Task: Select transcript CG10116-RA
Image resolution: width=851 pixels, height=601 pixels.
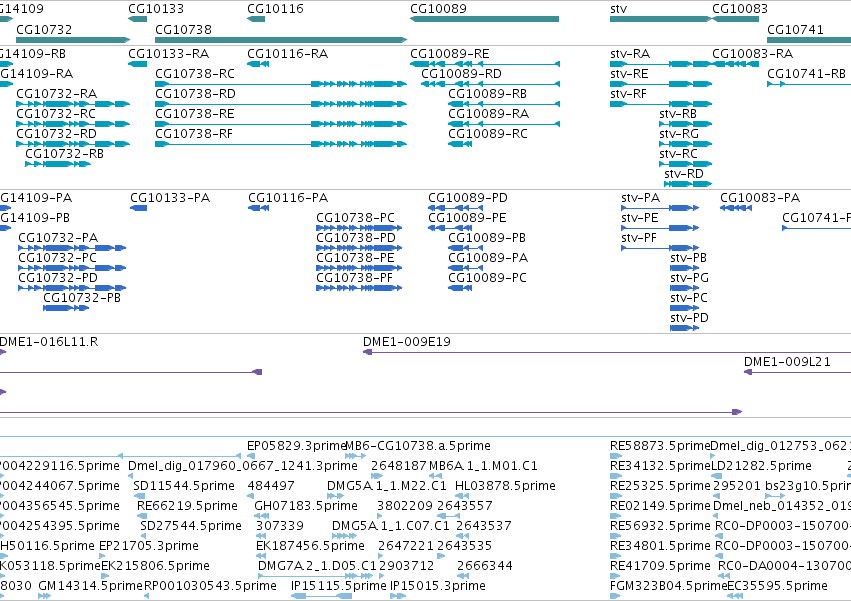Action: [x=258, y=64]
